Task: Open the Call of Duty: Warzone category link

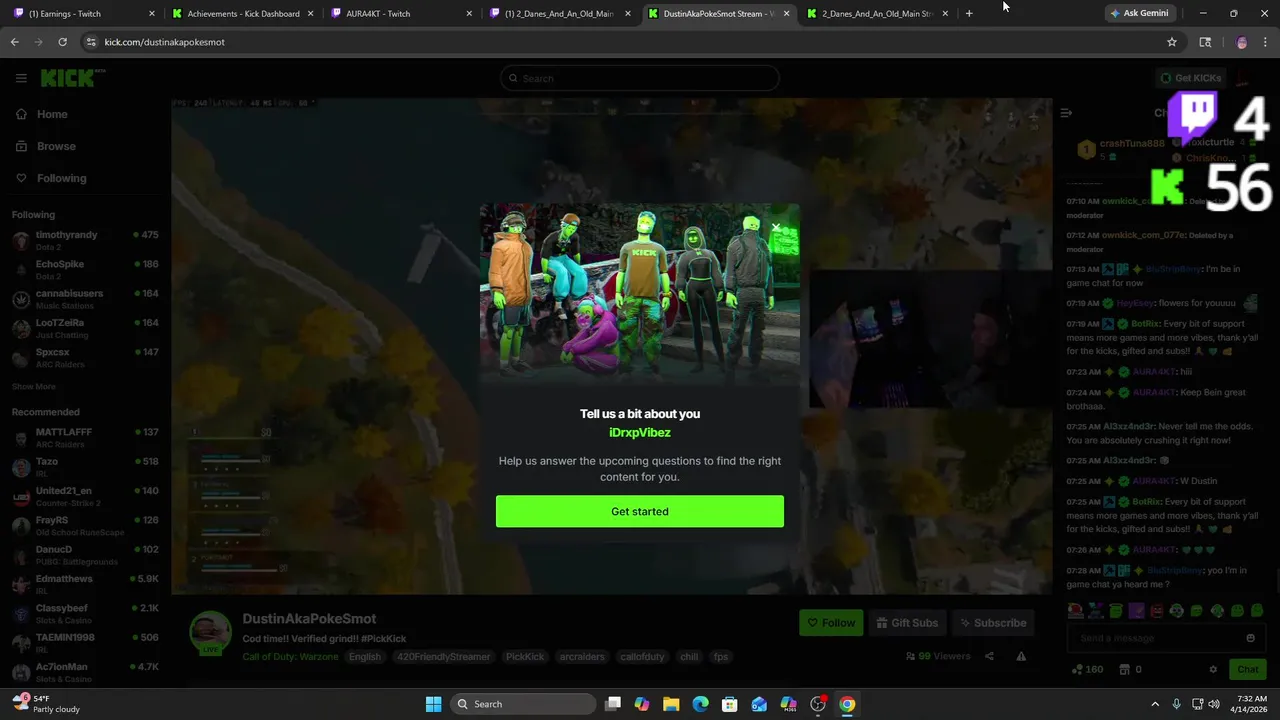Action: (x=290, y=657)
